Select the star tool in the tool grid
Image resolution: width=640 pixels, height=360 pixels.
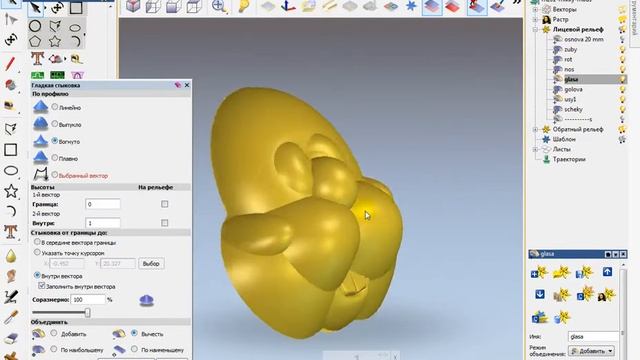pos(55,41)
